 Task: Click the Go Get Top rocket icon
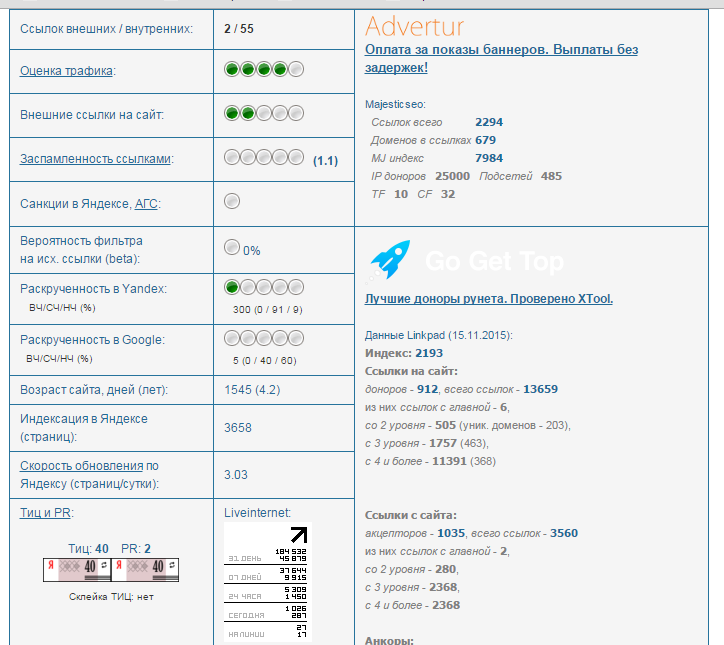click(389, 260)
